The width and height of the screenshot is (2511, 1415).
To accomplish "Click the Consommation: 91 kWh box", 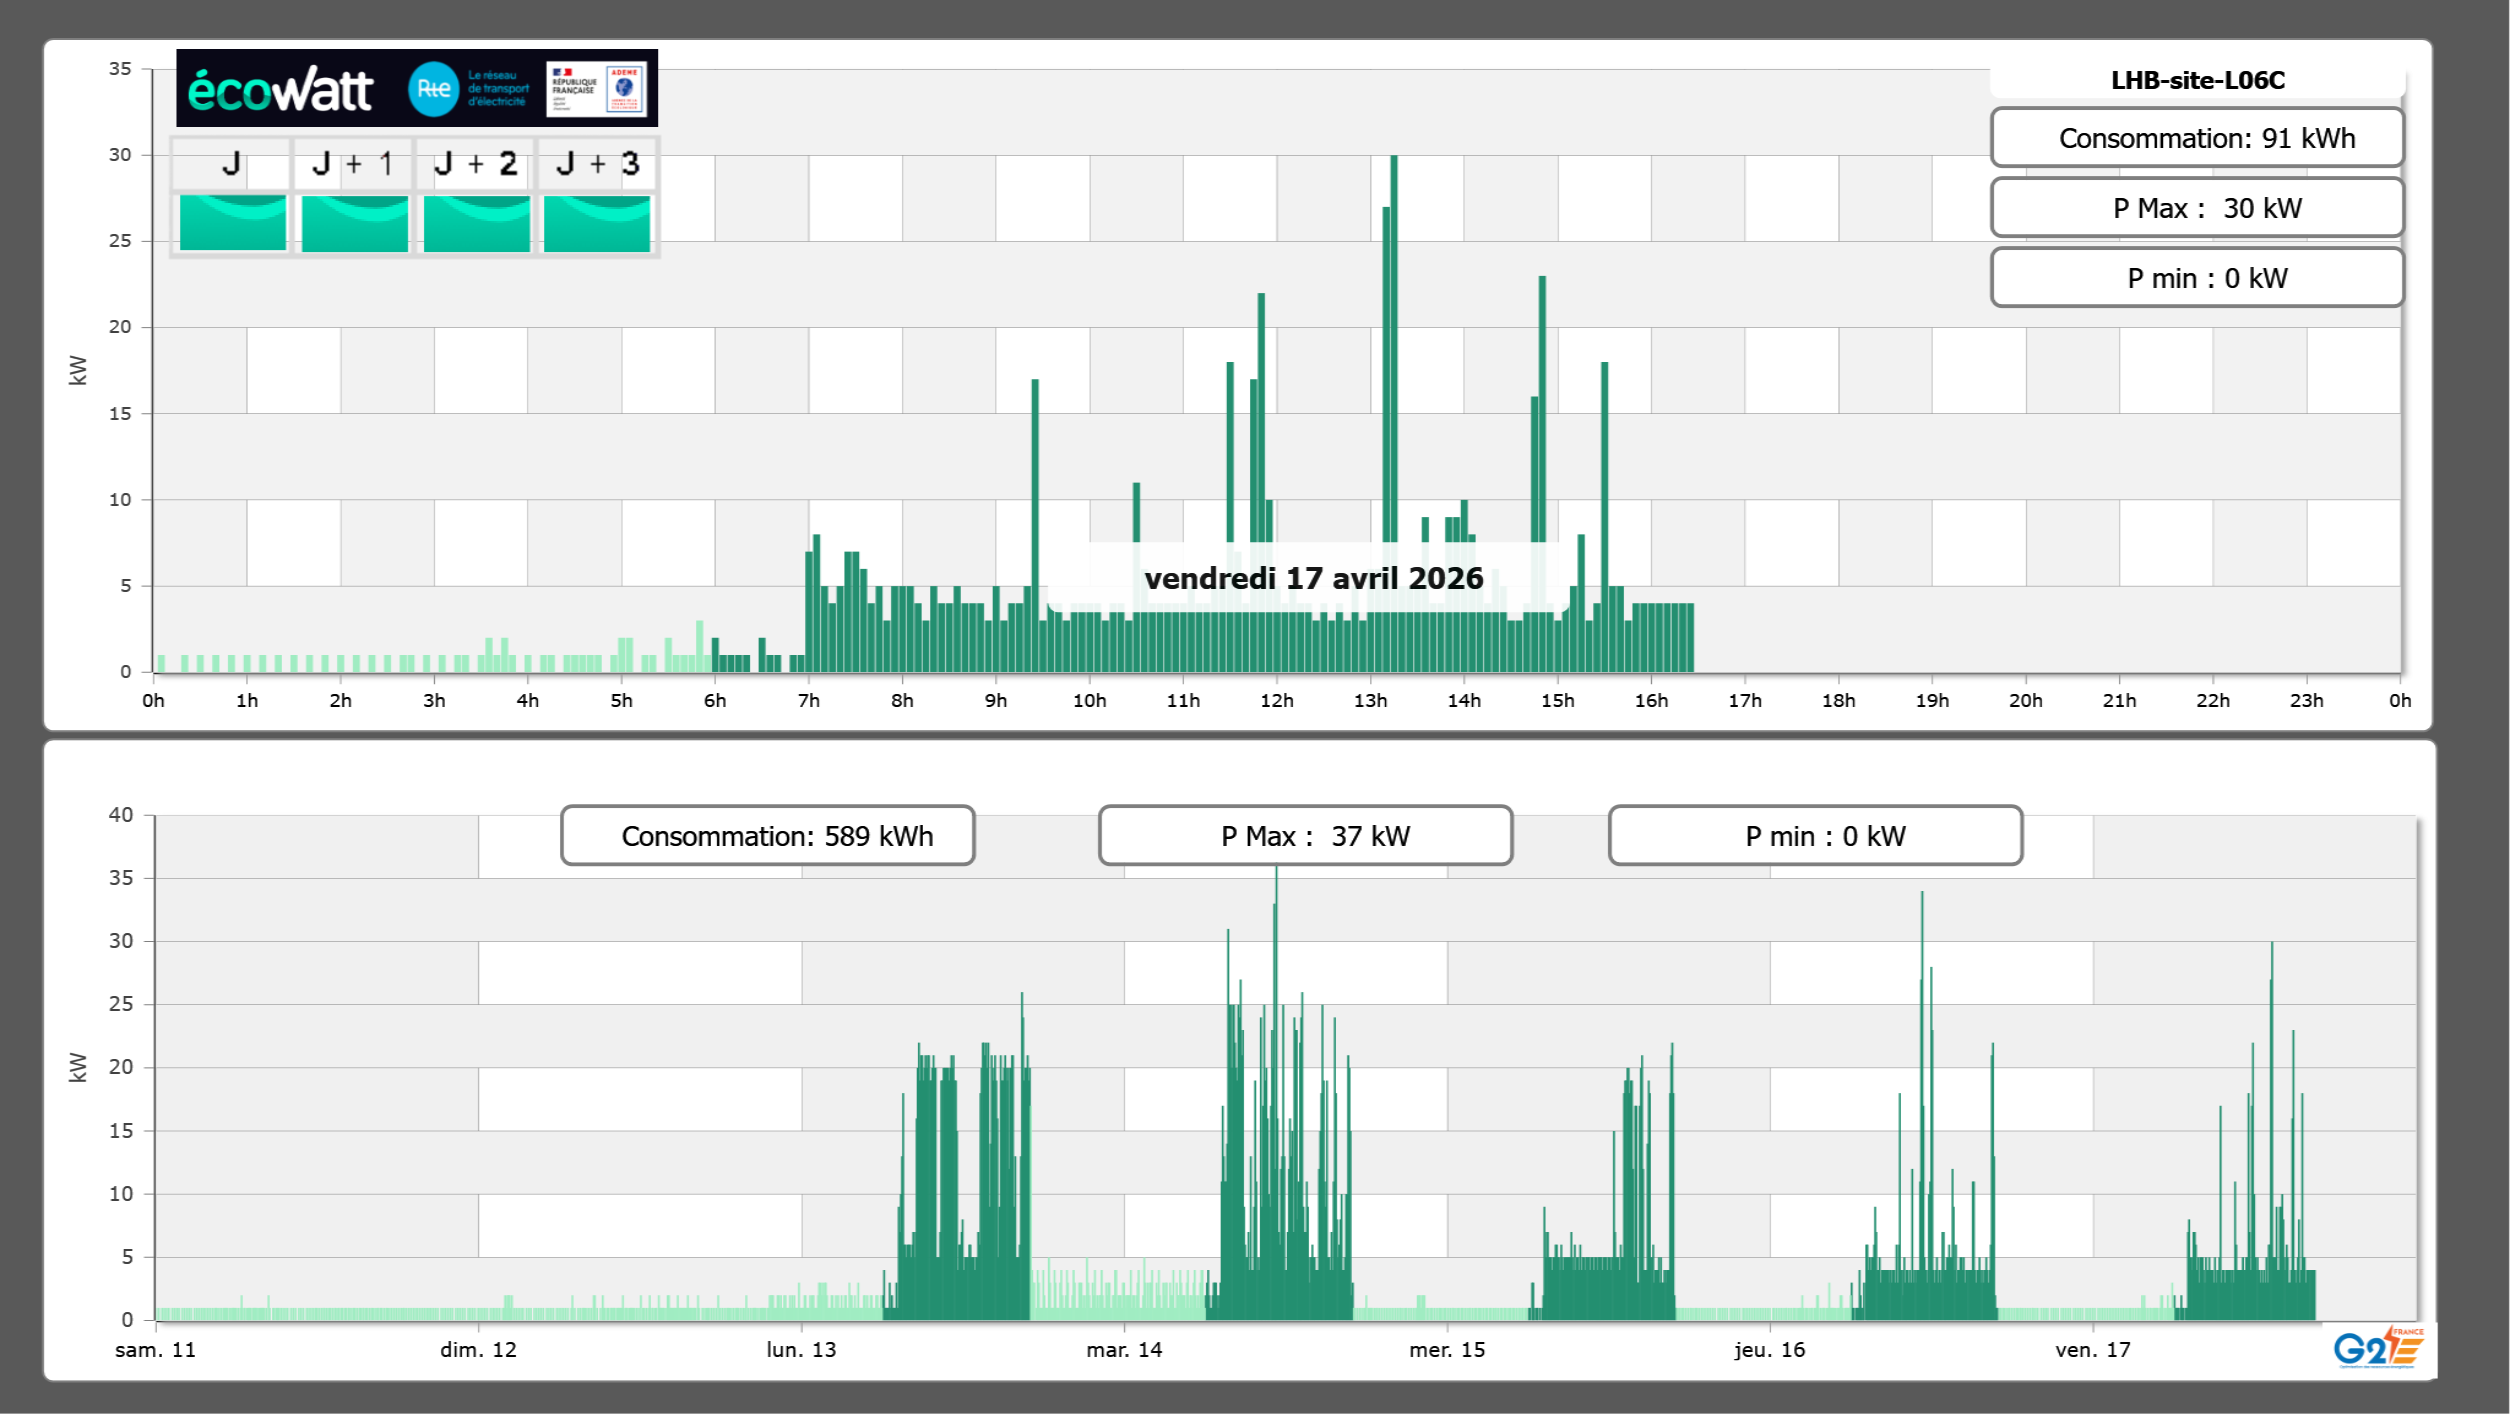I will 2197,138.
